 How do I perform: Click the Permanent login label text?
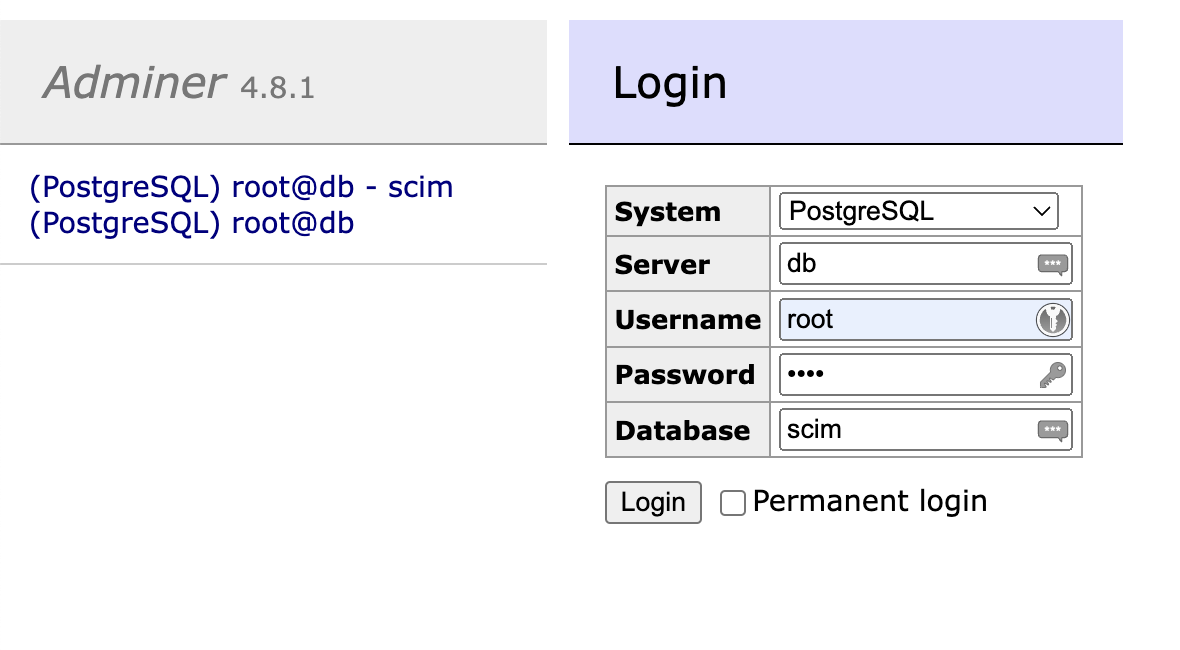[x=868, y=501]
